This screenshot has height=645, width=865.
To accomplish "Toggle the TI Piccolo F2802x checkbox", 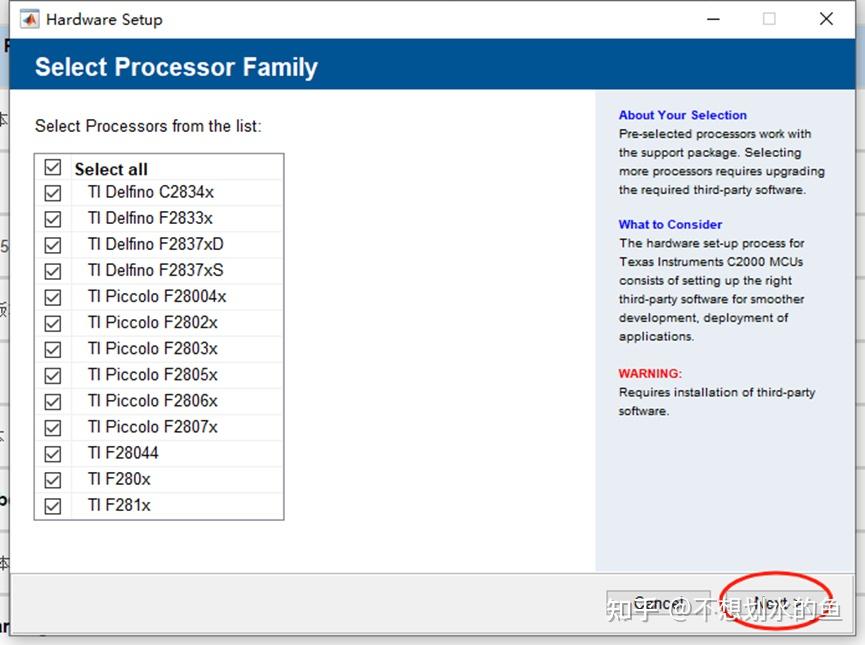I will click(x=52, y=322).
